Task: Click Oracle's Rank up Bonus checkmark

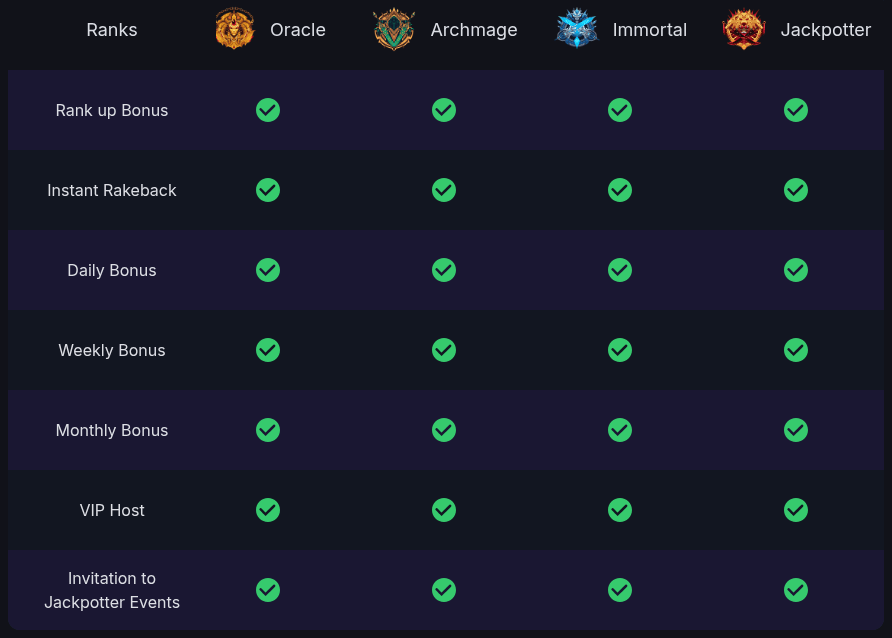Action: (268, 110)
